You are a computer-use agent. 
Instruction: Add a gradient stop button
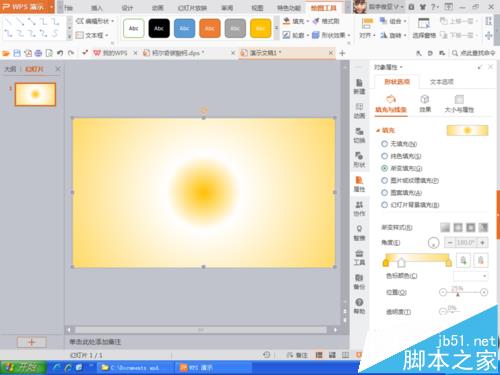pos(463,260)
